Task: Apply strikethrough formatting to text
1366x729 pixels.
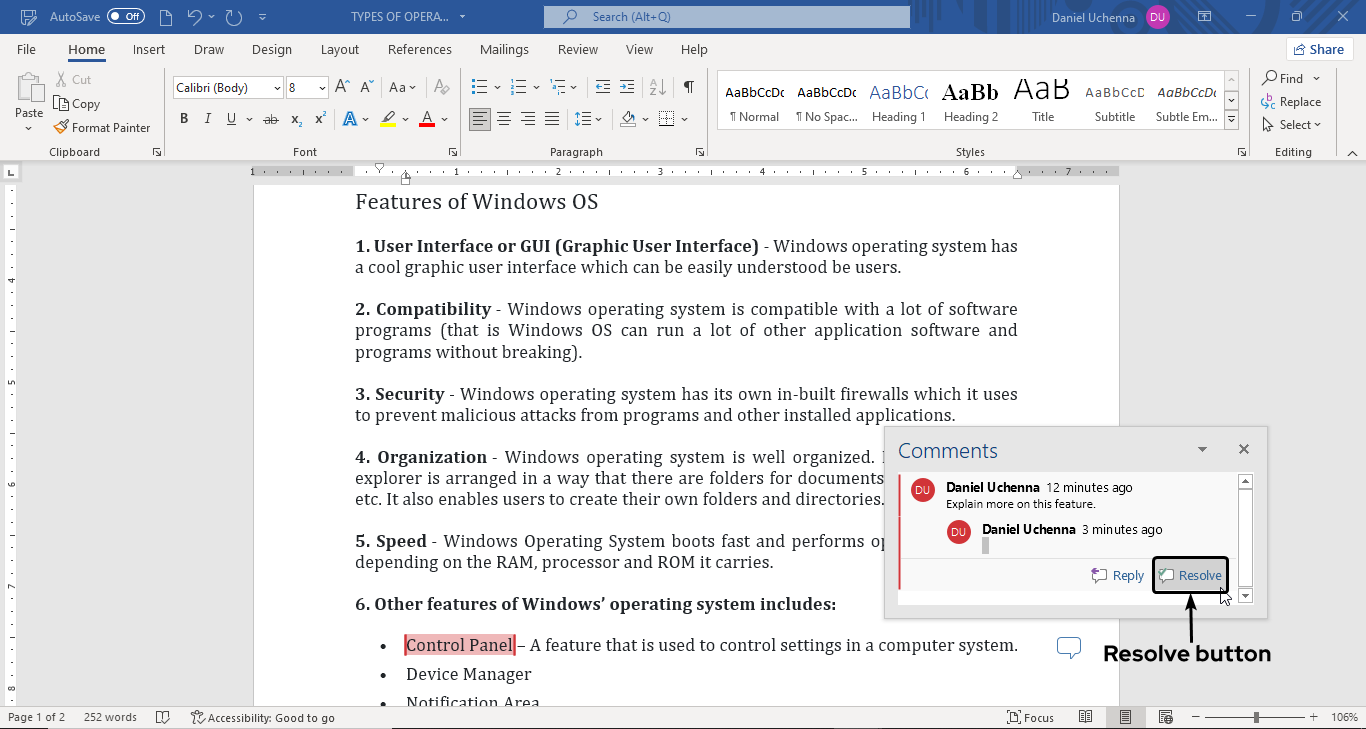Action: click(x=270, y=119)
